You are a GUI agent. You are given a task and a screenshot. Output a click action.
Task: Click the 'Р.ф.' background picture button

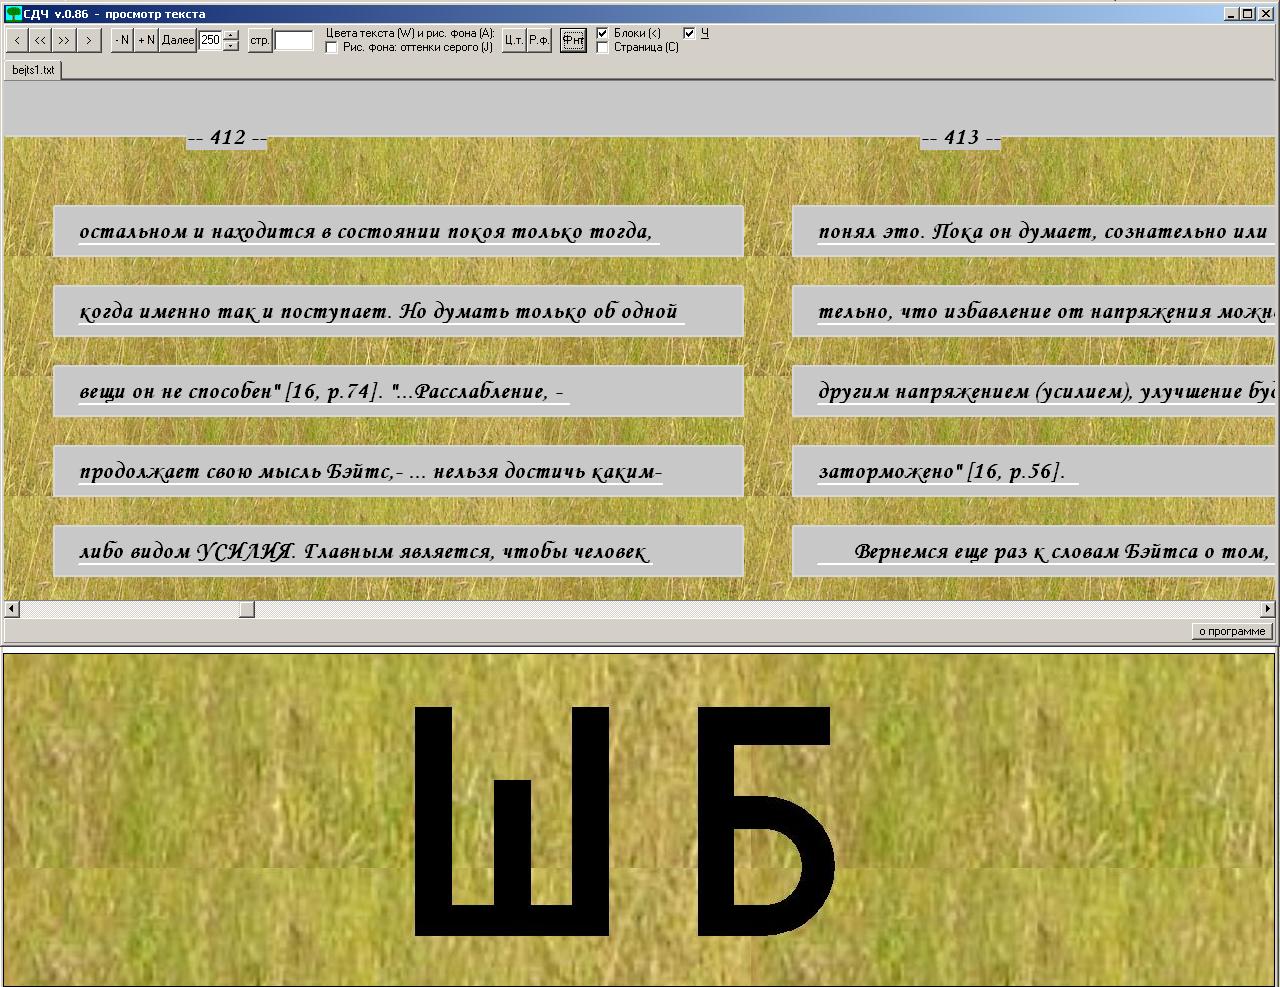[x=539, y=40]
